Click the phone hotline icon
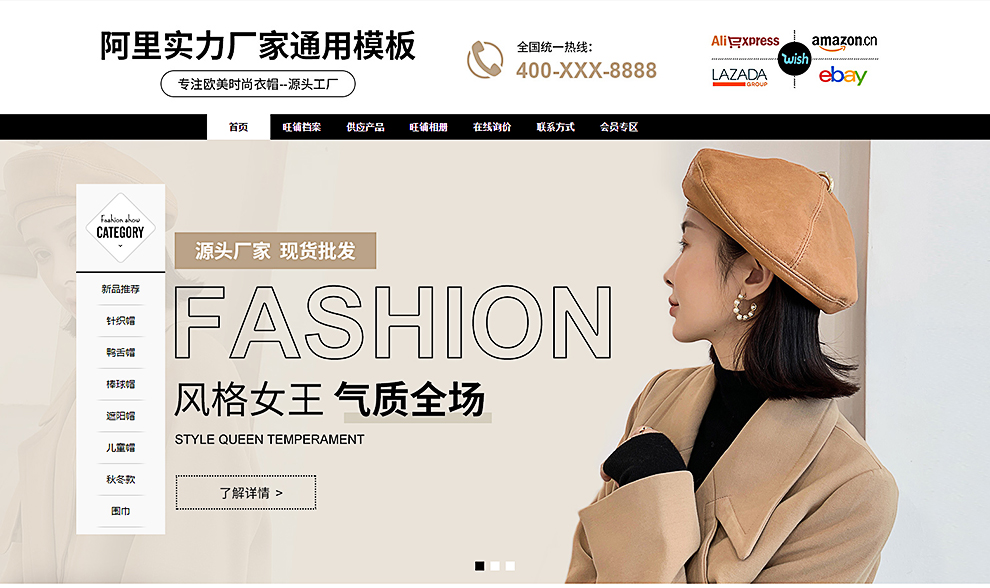Viewport: 990px width, 588px height. pyautogui.click(x=485, y=60)
